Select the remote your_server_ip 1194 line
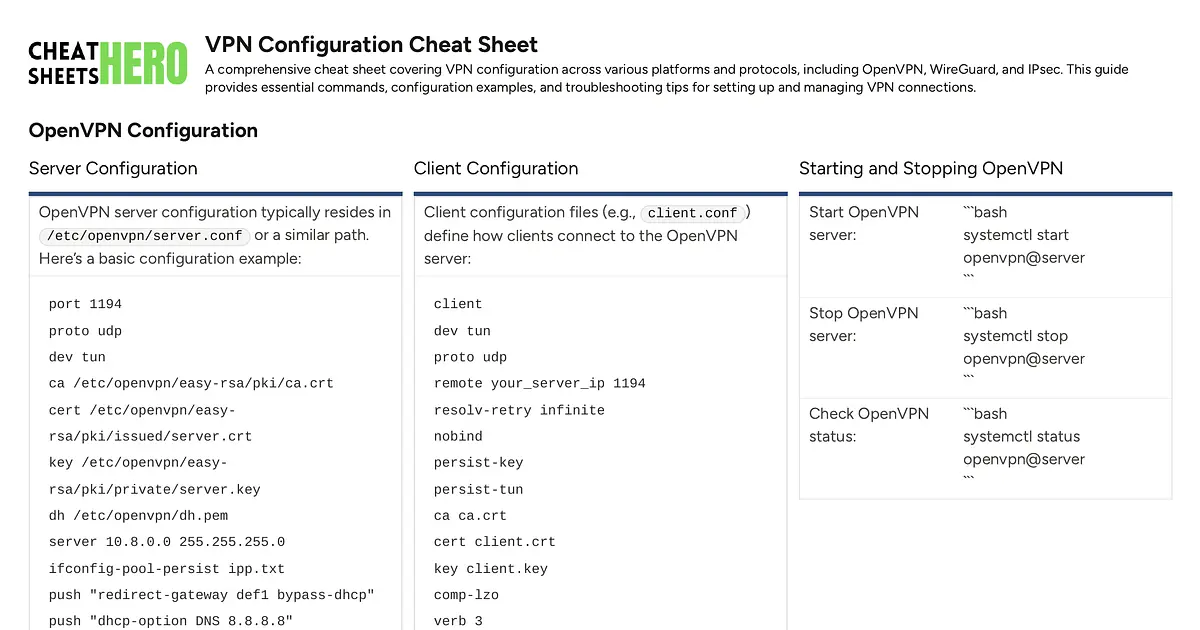This screenshot has width=1200, height=630. pyautogui.click(x=540, y=383)
